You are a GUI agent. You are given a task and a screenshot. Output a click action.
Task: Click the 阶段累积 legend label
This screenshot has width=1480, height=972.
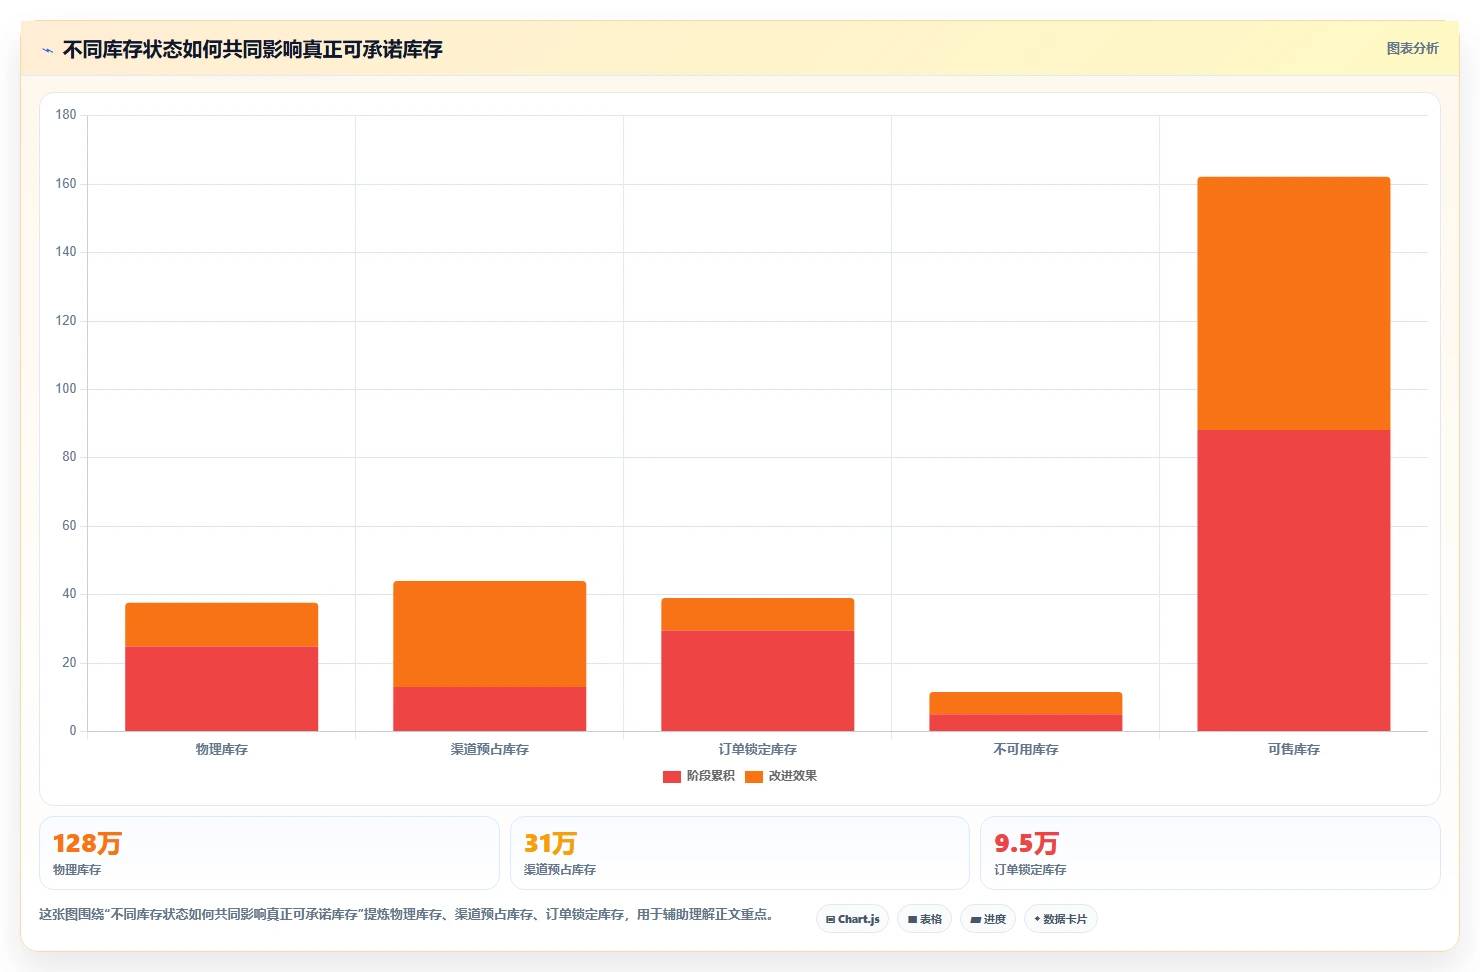(710, 776)
